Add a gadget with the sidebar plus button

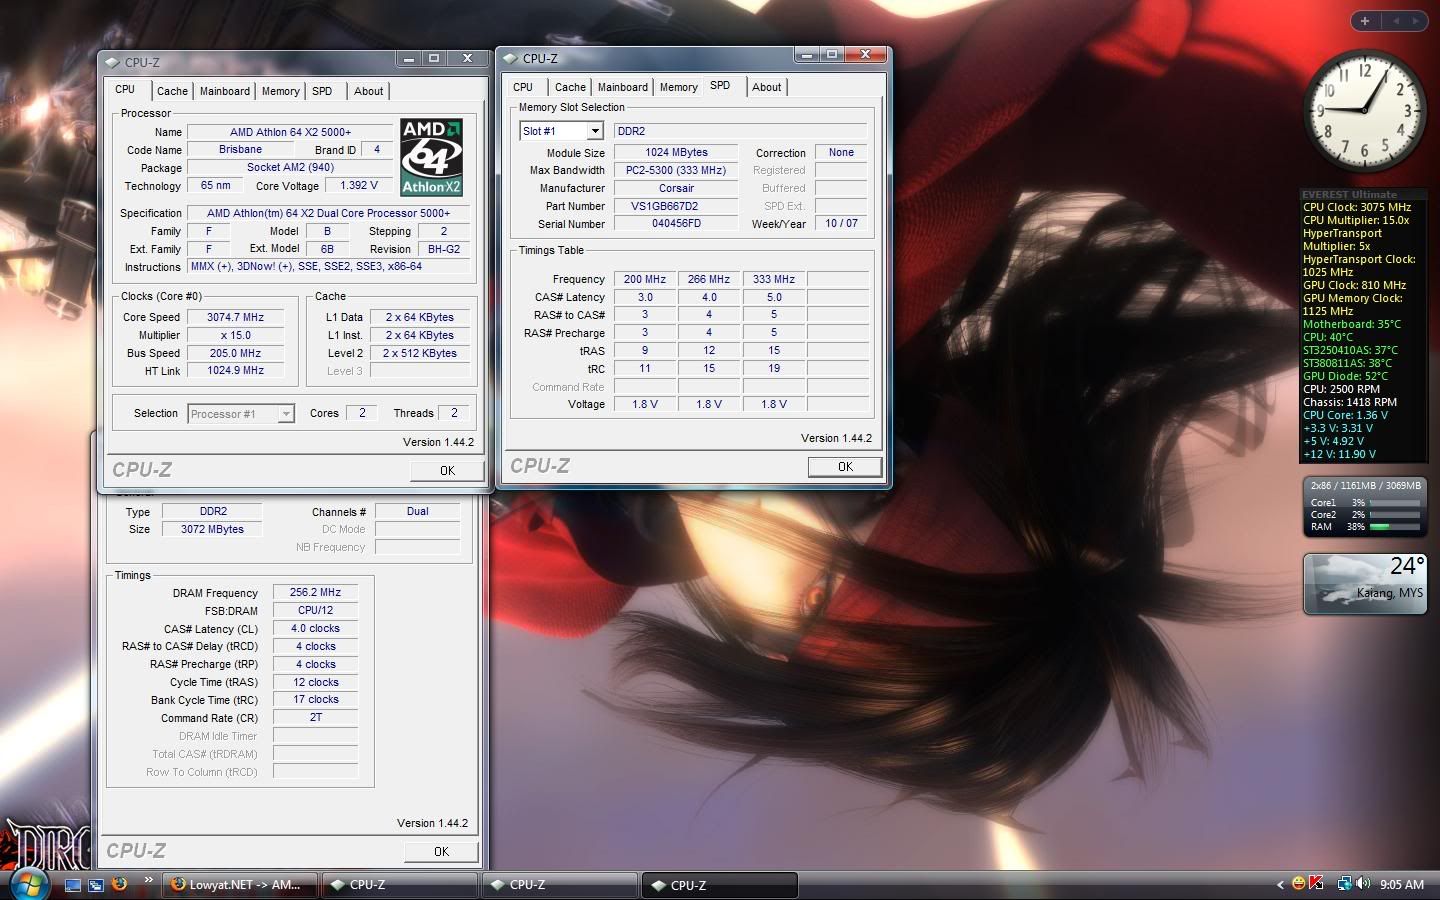point(1365,20)
